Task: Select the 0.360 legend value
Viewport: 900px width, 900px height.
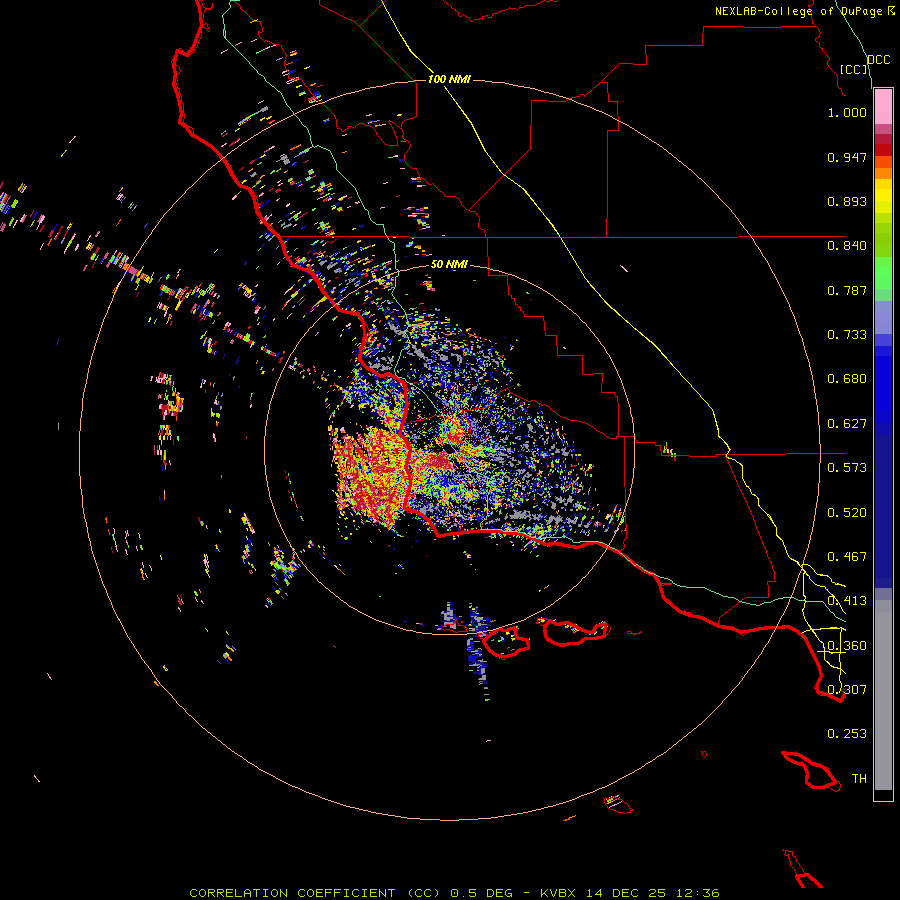Action: click(x=847, y=646)
